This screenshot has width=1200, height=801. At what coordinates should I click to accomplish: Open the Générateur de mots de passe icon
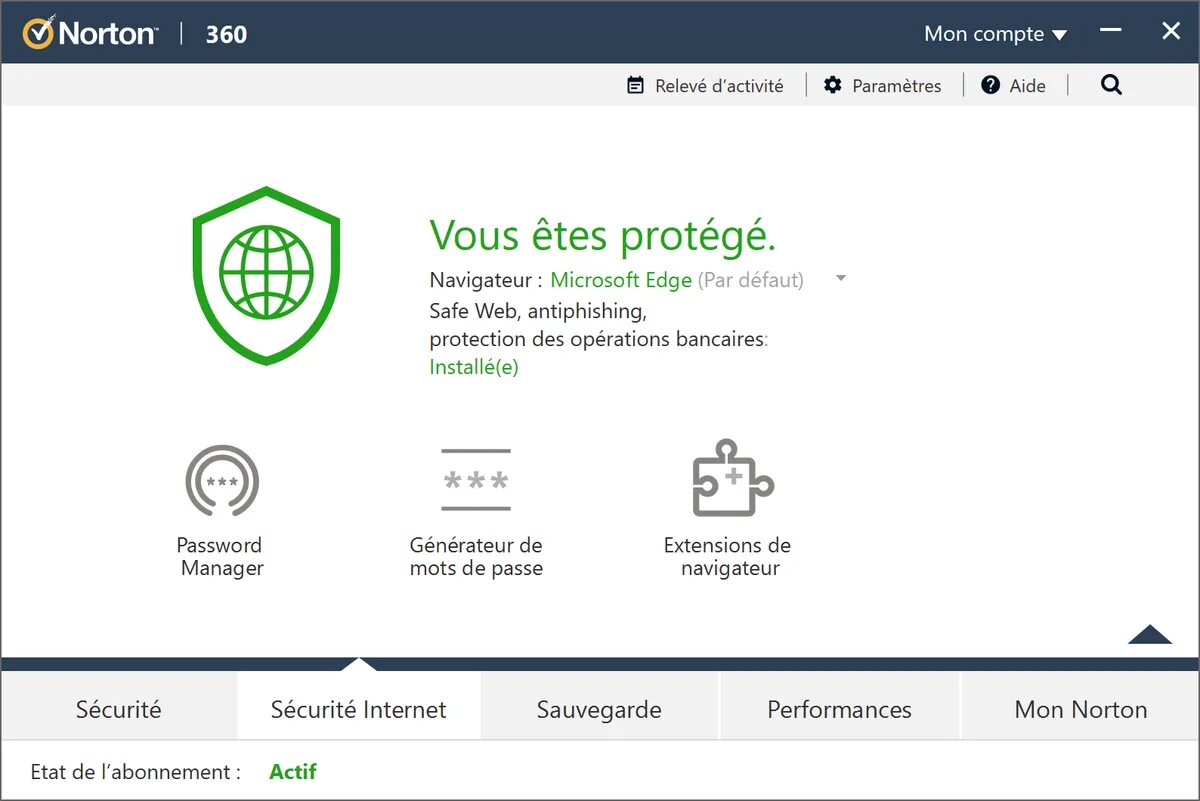pos(476,480)
